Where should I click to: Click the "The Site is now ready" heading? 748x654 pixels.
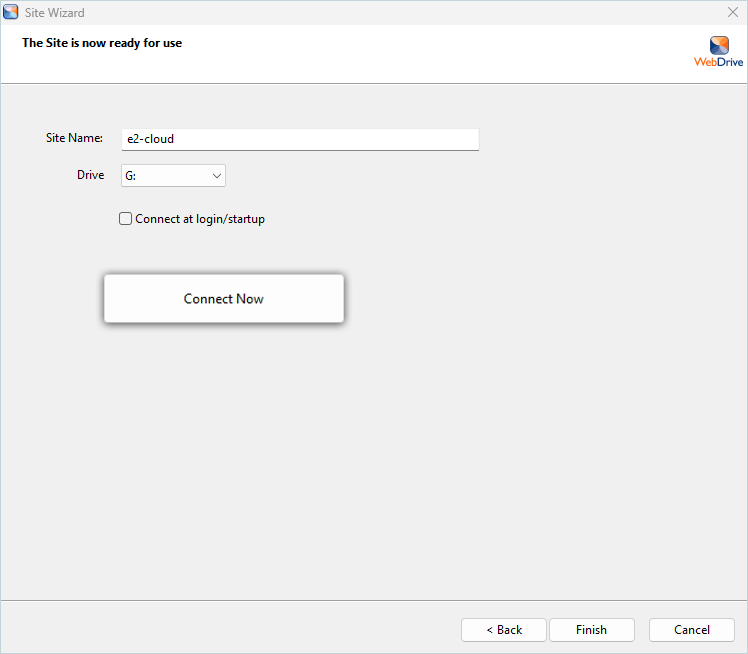(x=102, y=43)
